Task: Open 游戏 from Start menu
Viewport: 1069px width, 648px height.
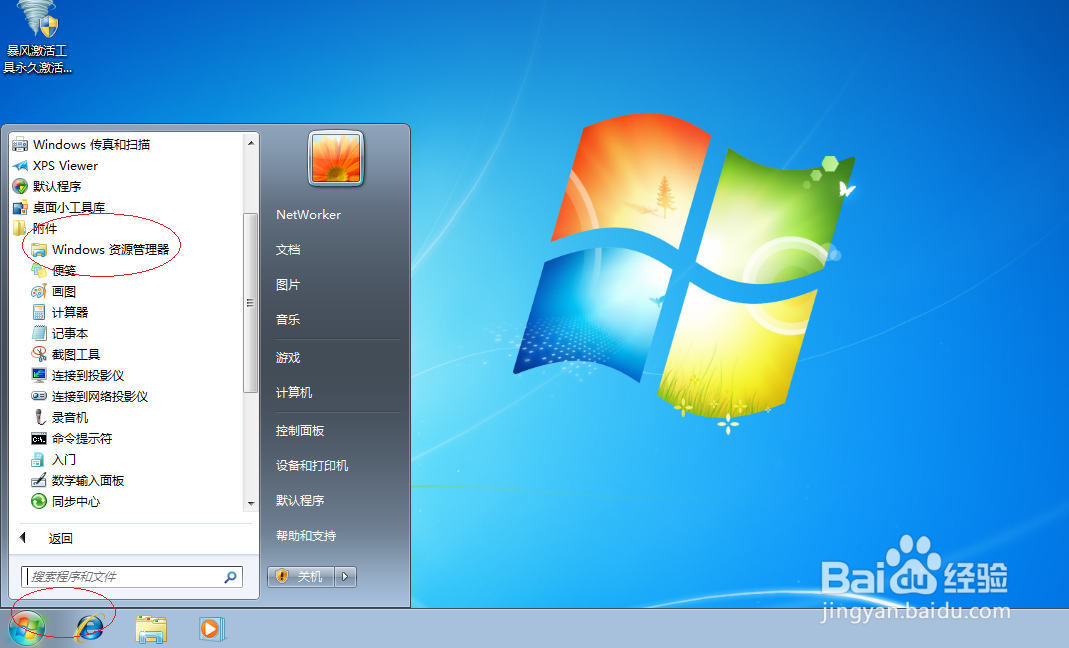Action: (288, 357)
